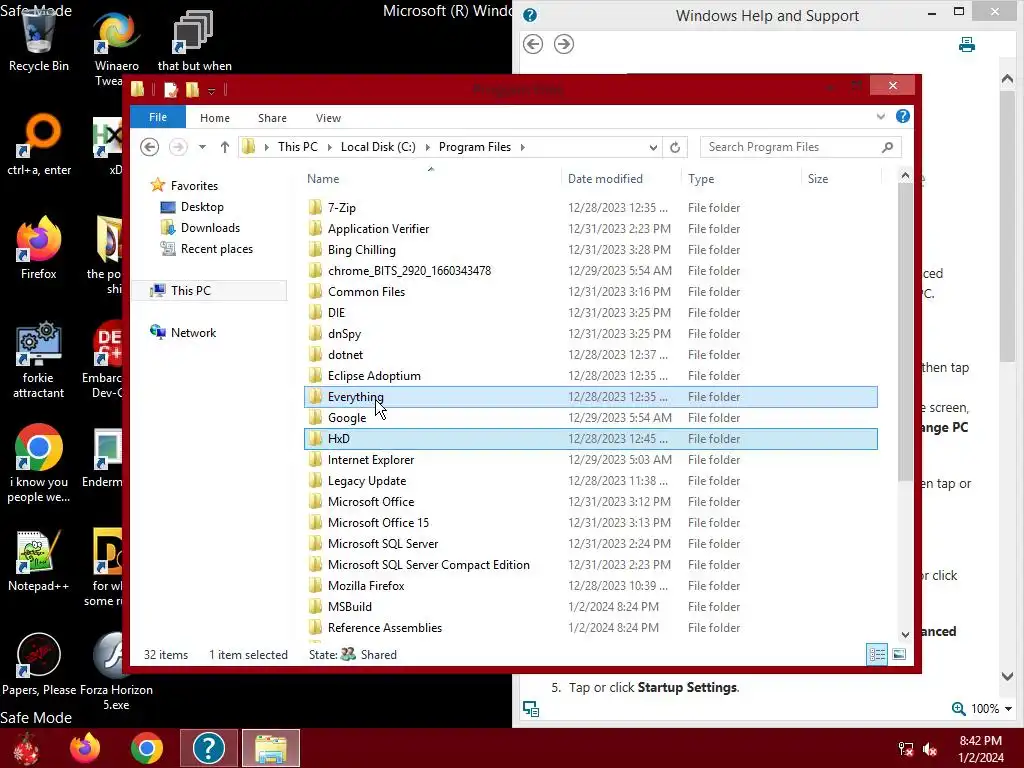Open the Share ribbon tab

[x=272, y=118]
